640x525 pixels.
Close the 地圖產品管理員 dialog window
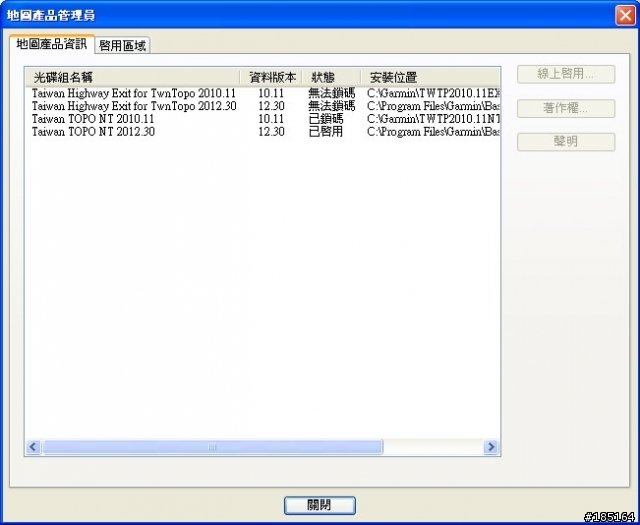pos(625,16)
